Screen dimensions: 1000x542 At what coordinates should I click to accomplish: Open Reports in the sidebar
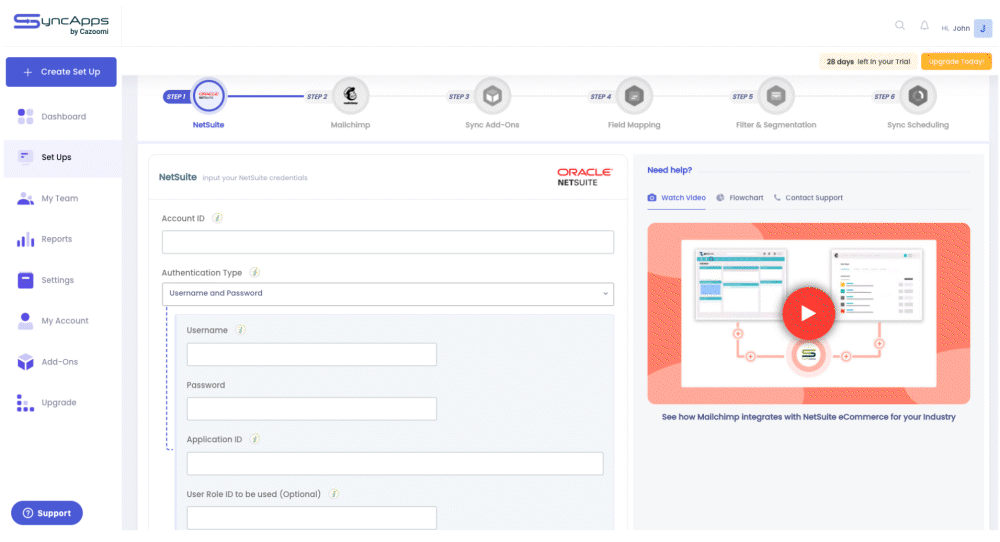tap(57, 239)
